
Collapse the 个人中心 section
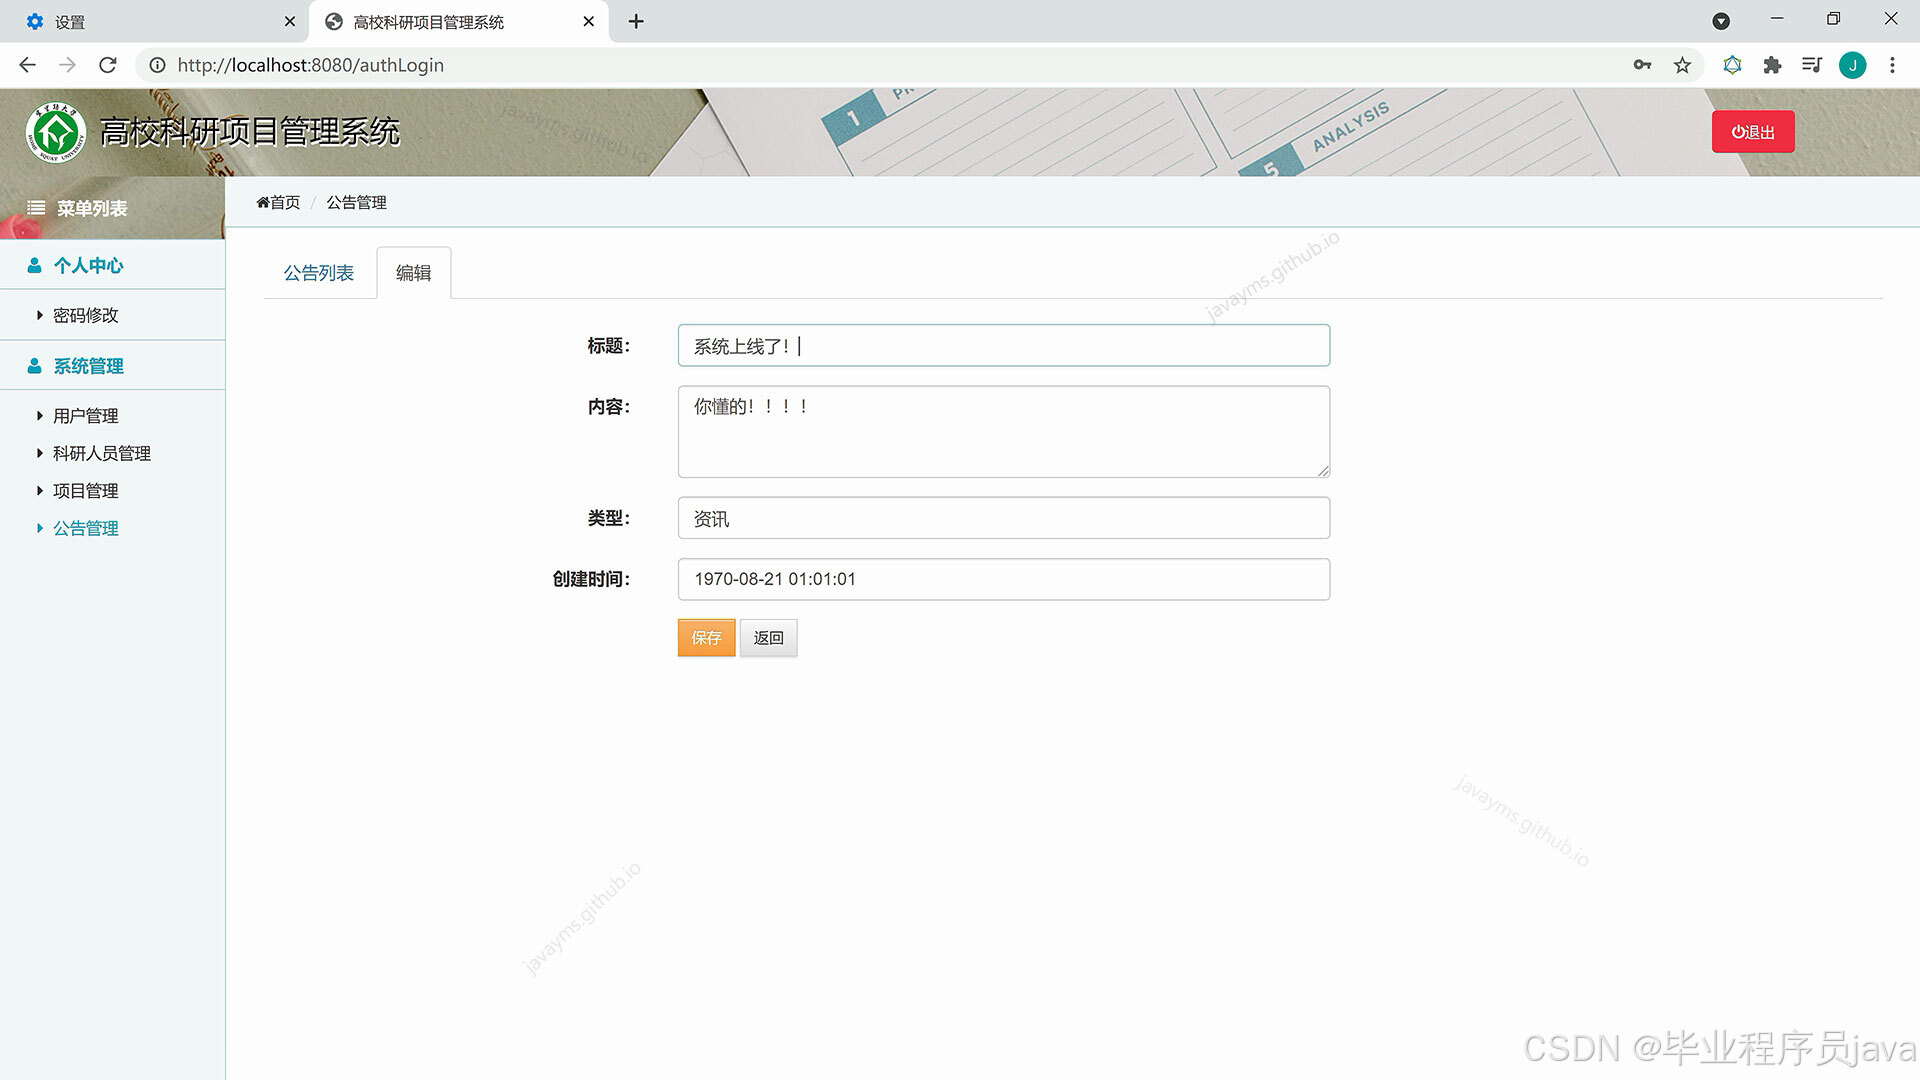click(x=112, y=265)
